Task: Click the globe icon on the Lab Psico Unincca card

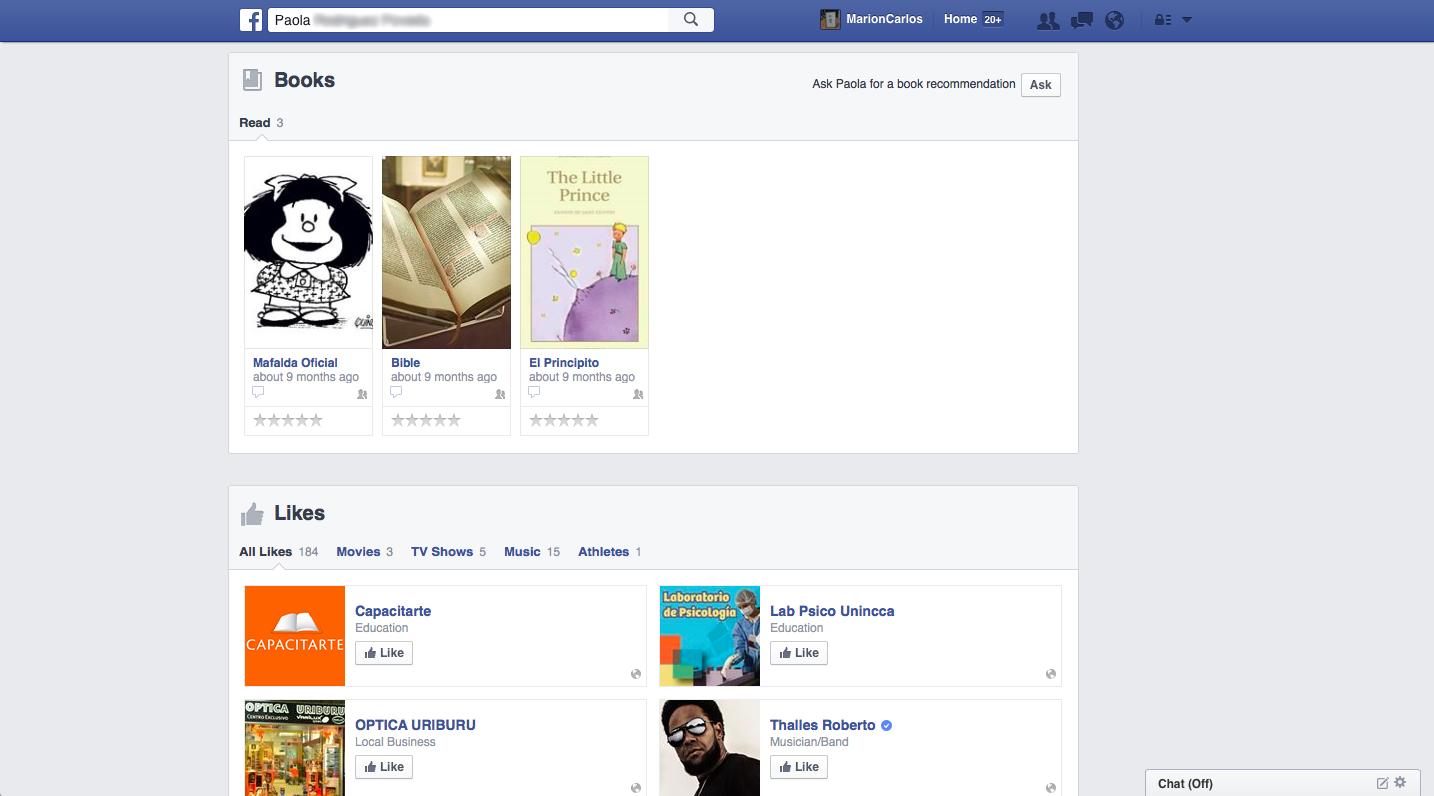Action: click(1051, 674)
